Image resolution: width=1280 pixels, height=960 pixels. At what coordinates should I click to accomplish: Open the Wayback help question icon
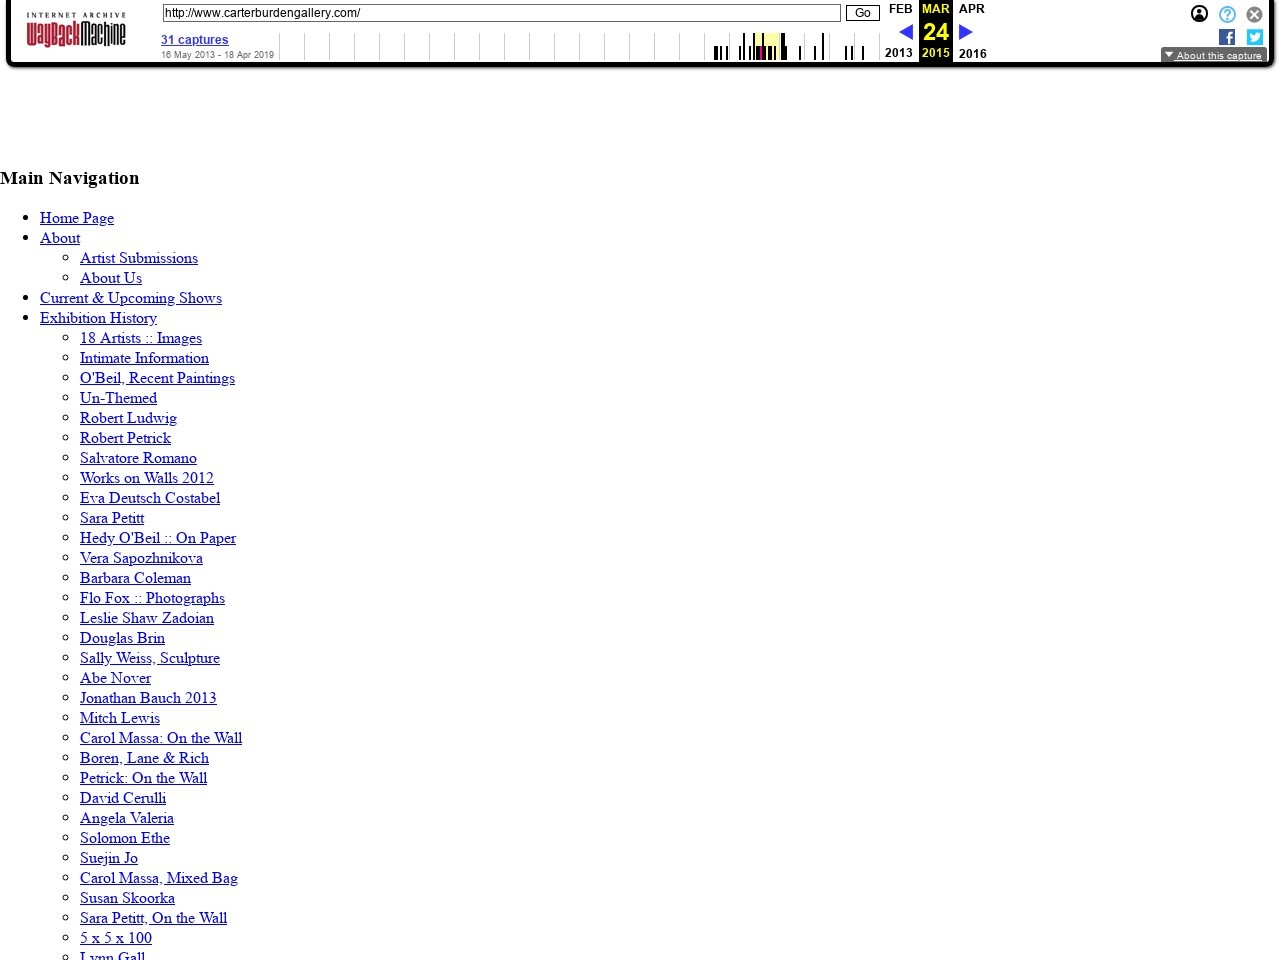[x=1227, y=14]
